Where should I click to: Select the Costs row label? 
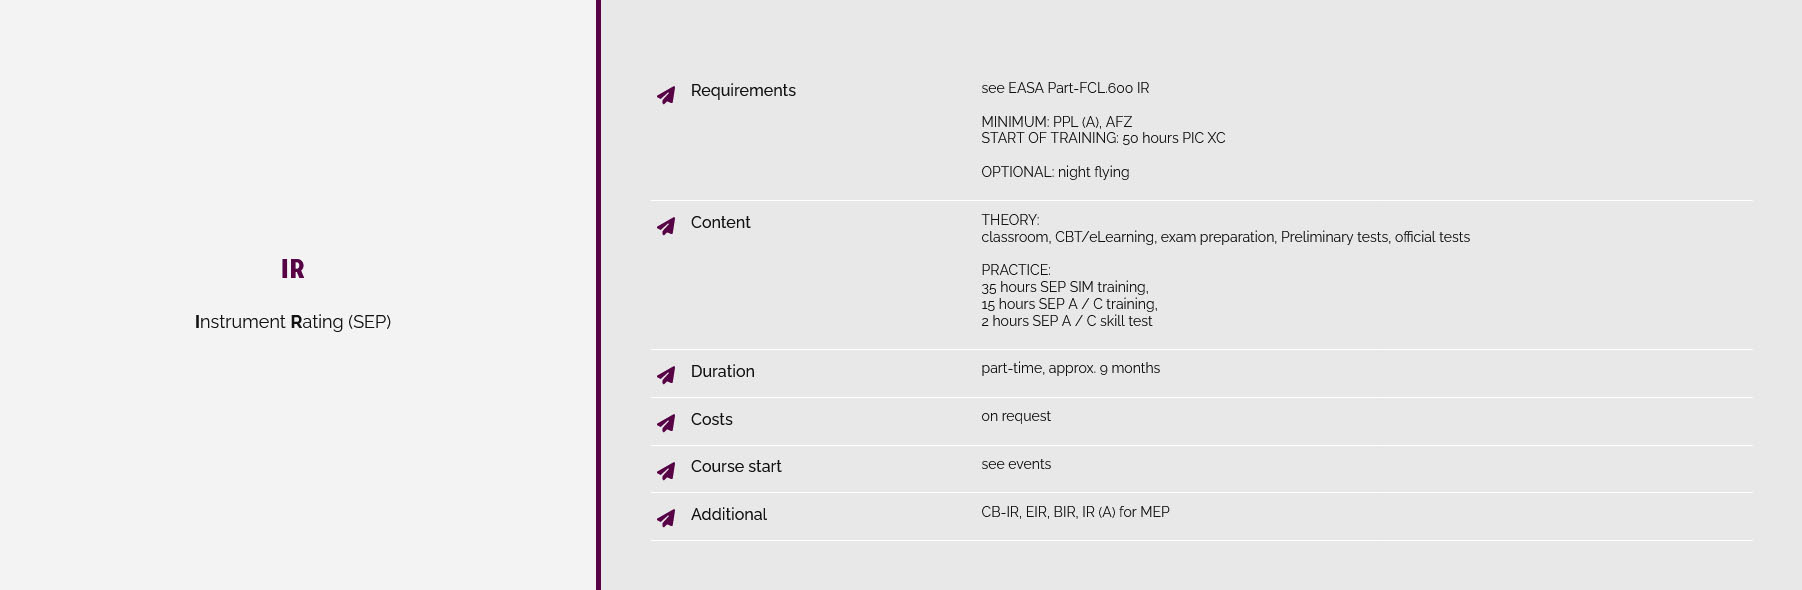coord(711,419)
